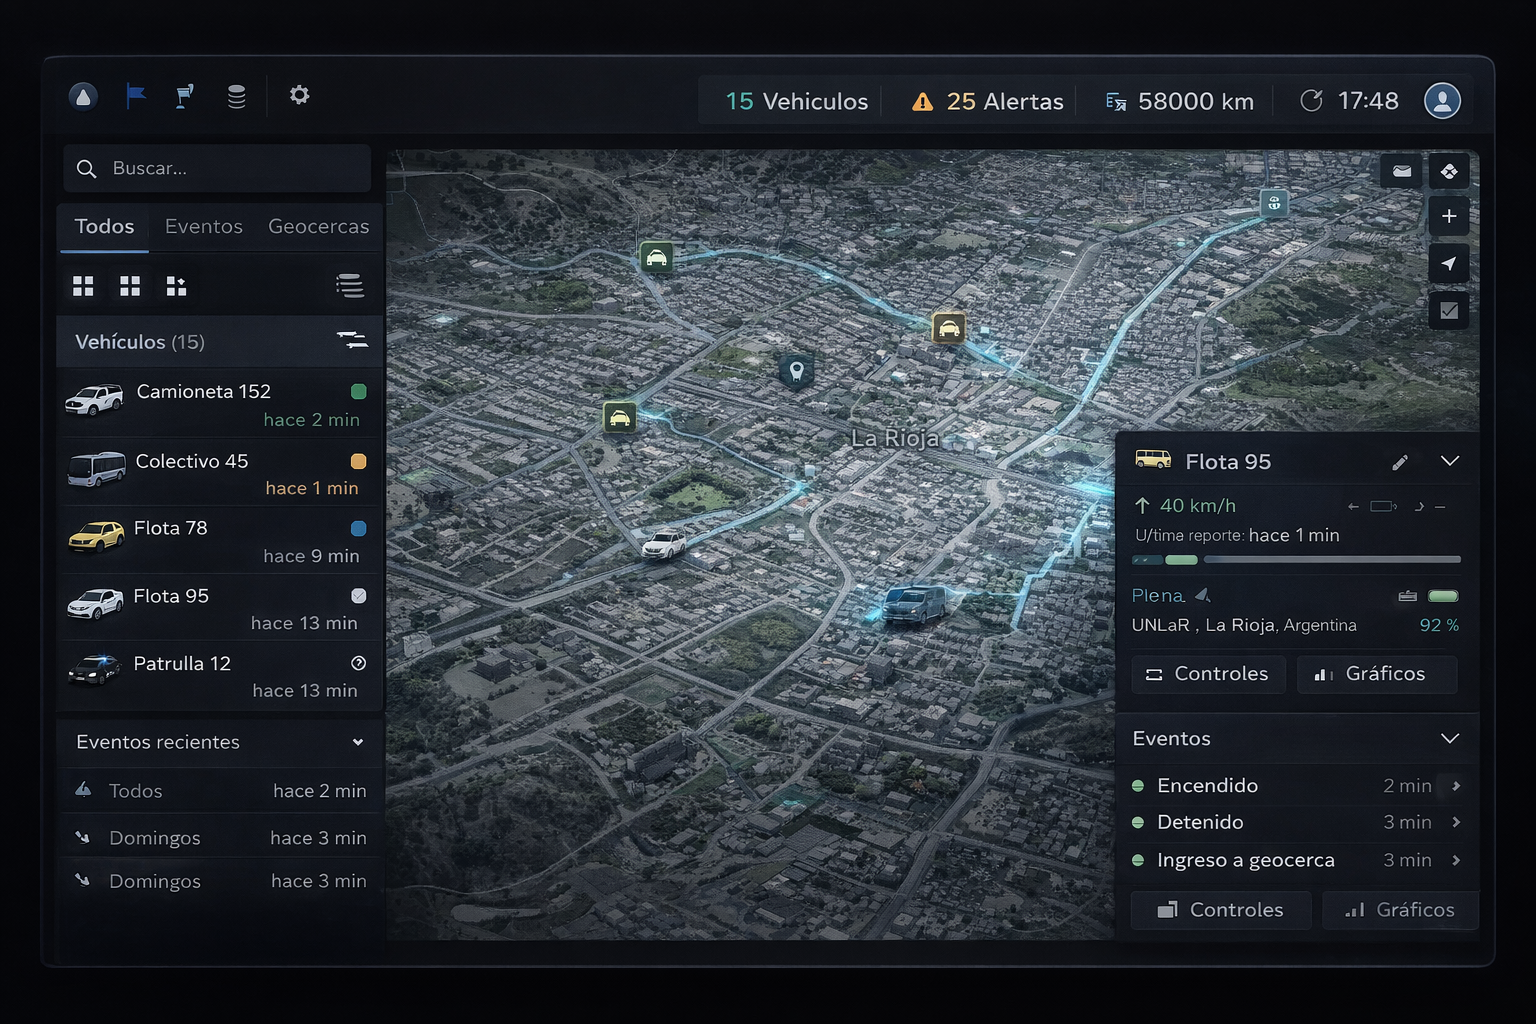
Task: Click the user profile avatar
Action: pyautogui.click(x=1441, y=101)
